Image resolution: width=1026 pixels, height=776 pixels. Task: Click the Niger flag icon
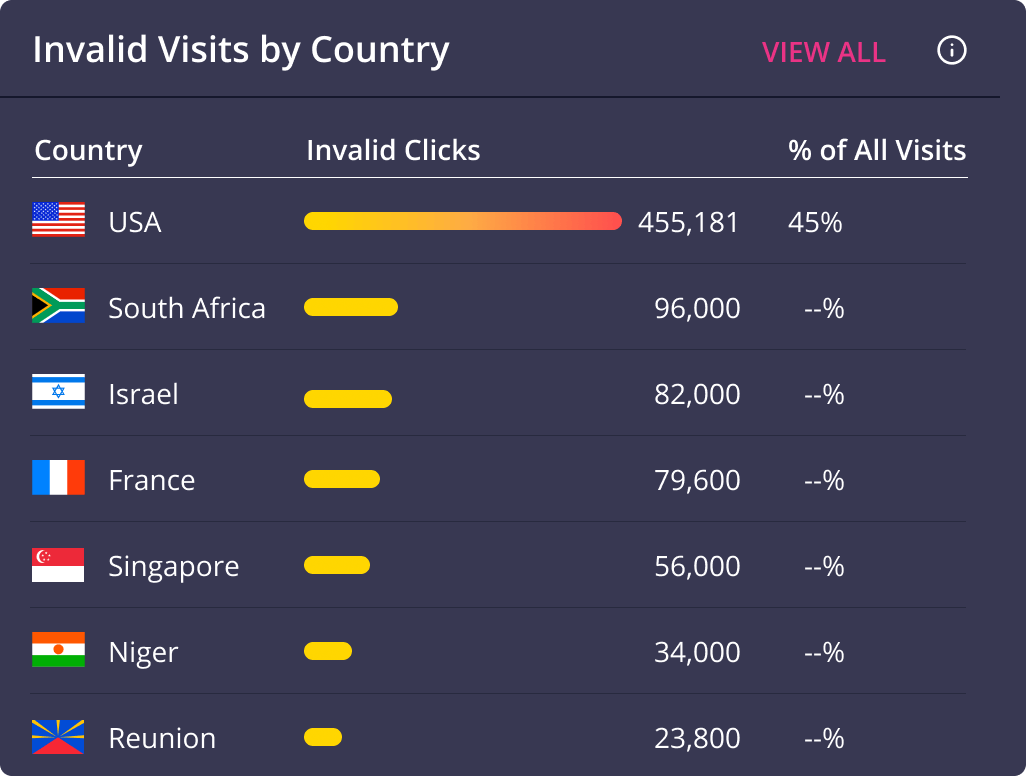[x=58, y=650]
